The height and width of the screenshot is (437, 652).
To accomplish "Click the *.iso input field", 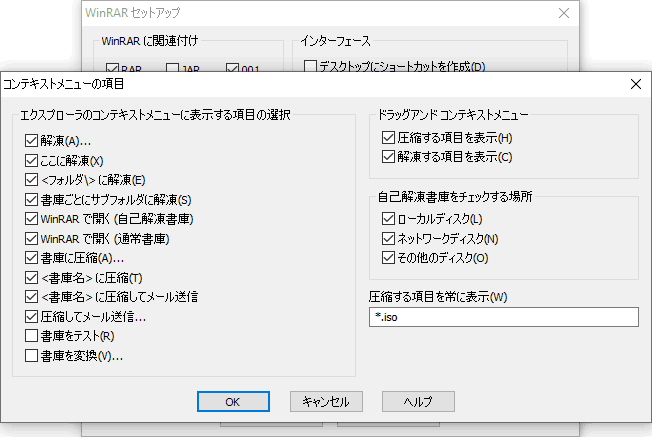I will (x=504, y=317).
